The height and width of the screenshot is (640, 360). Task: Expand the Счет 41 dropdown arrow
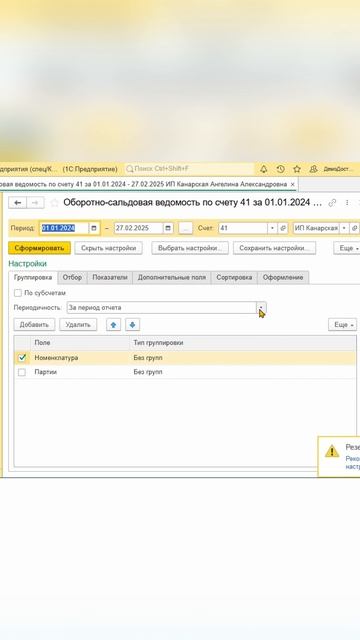273,228
